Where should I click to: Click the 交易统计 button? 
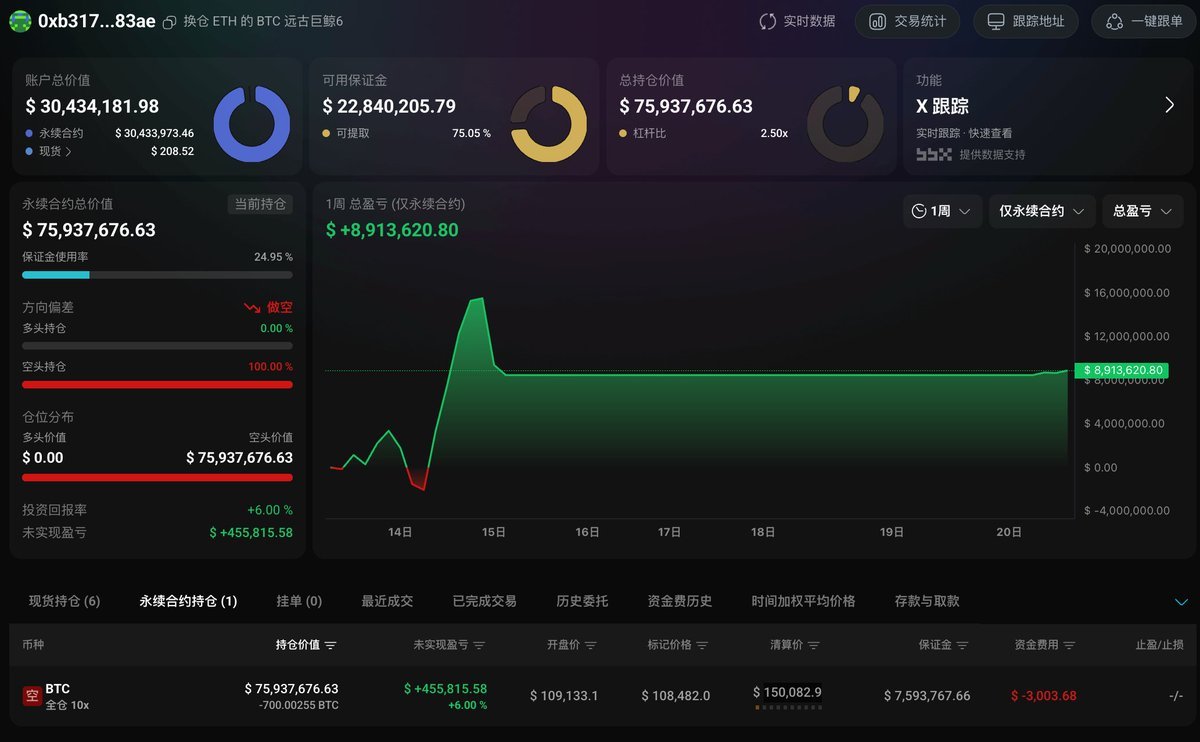point(907,21)
